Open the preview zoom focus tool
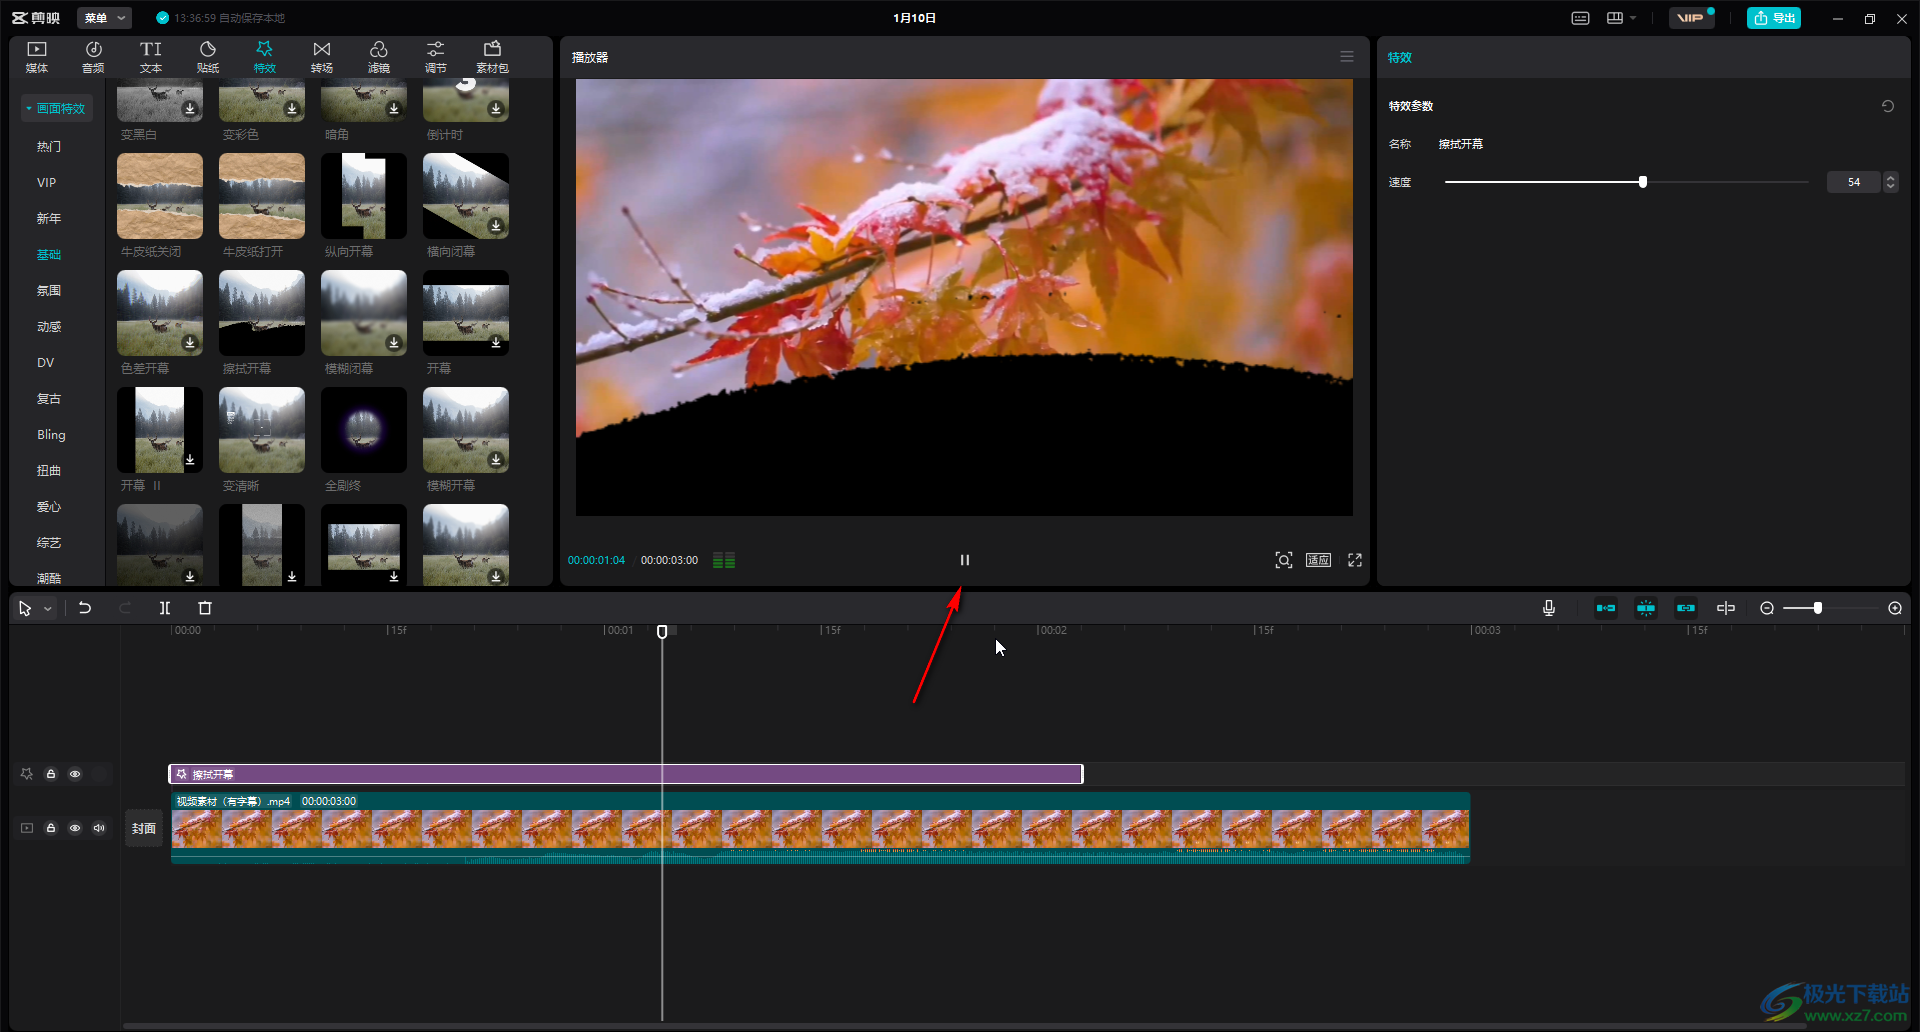Screen dimensions: 1920x1032 click(x=1284, y=560)
